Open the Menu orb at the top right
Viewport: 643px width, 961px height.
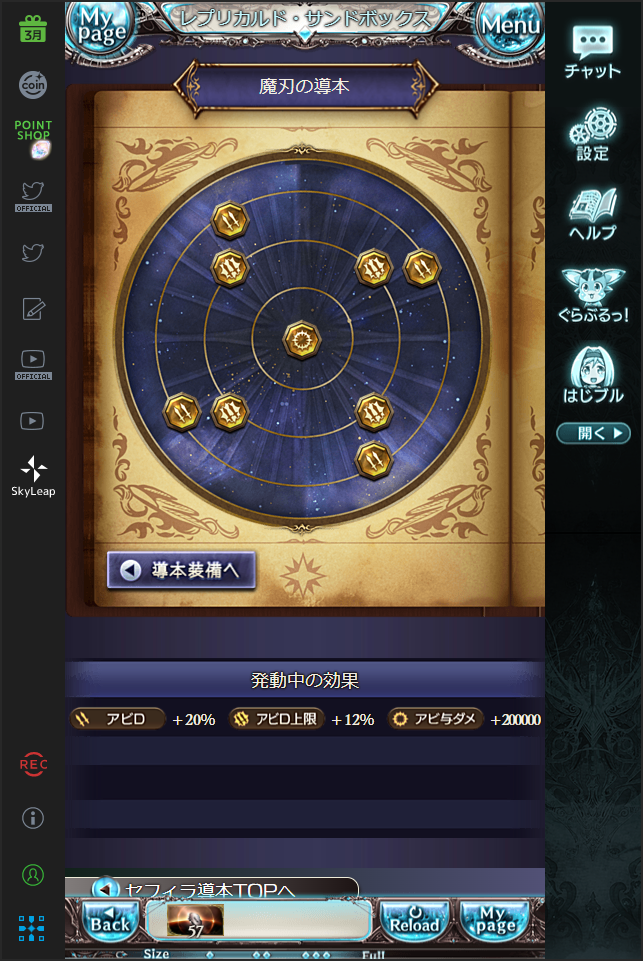(x=510, y=28)
